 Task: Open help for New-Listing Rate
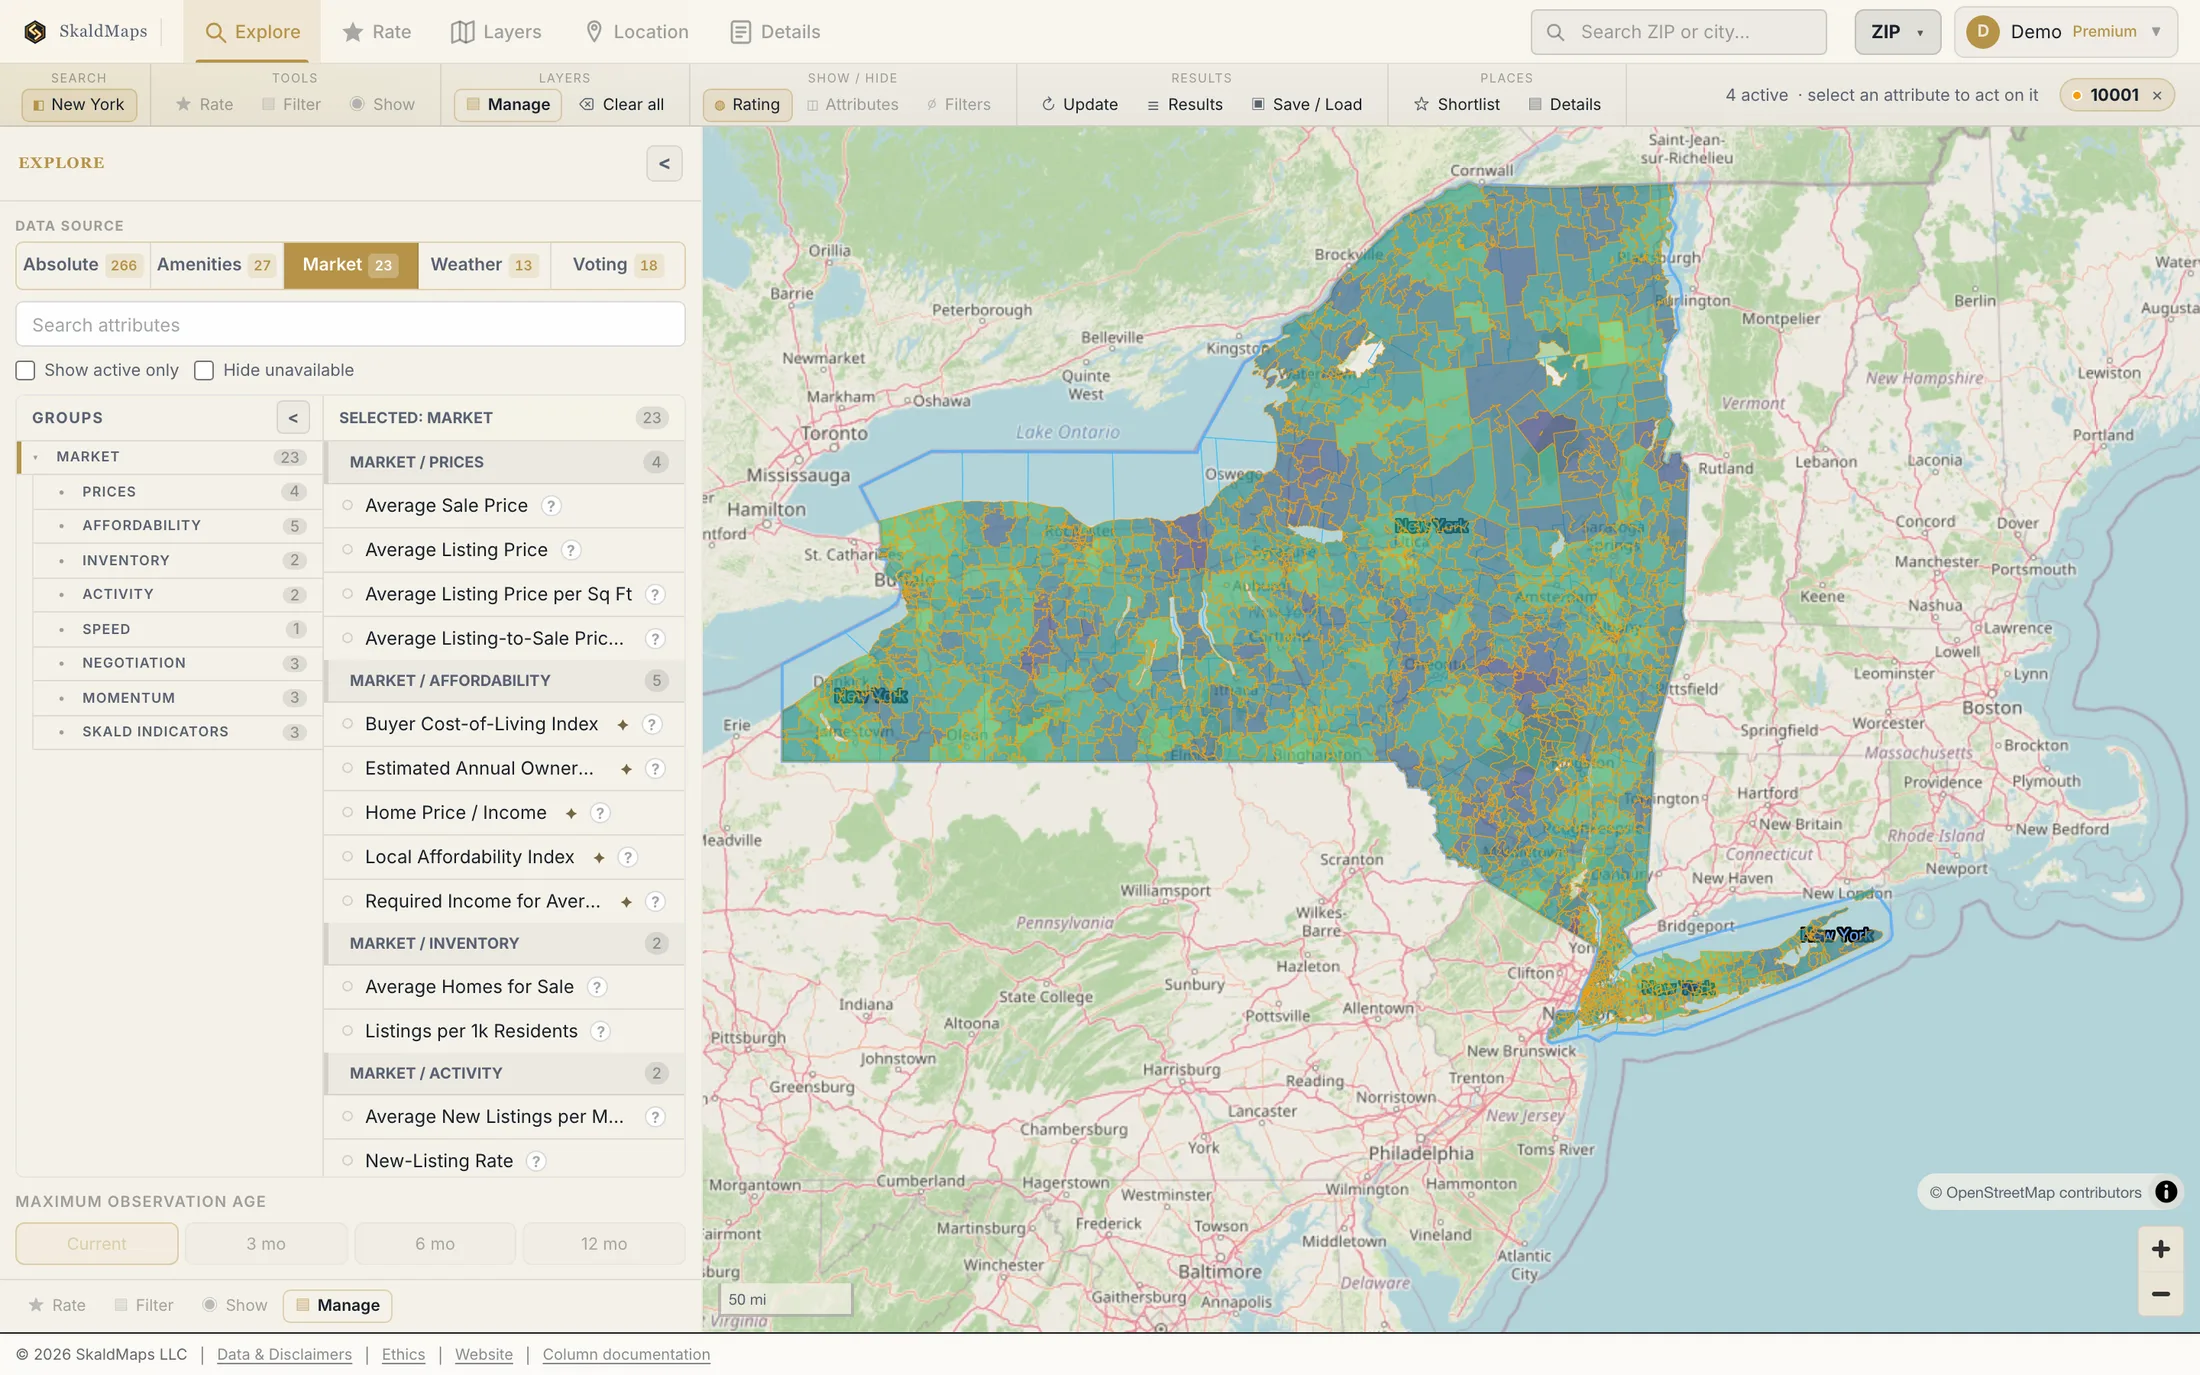click(x=536, y=1161)
